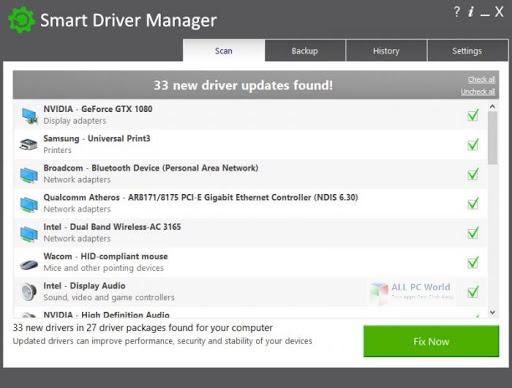Open the info 'i' icon

471,12
